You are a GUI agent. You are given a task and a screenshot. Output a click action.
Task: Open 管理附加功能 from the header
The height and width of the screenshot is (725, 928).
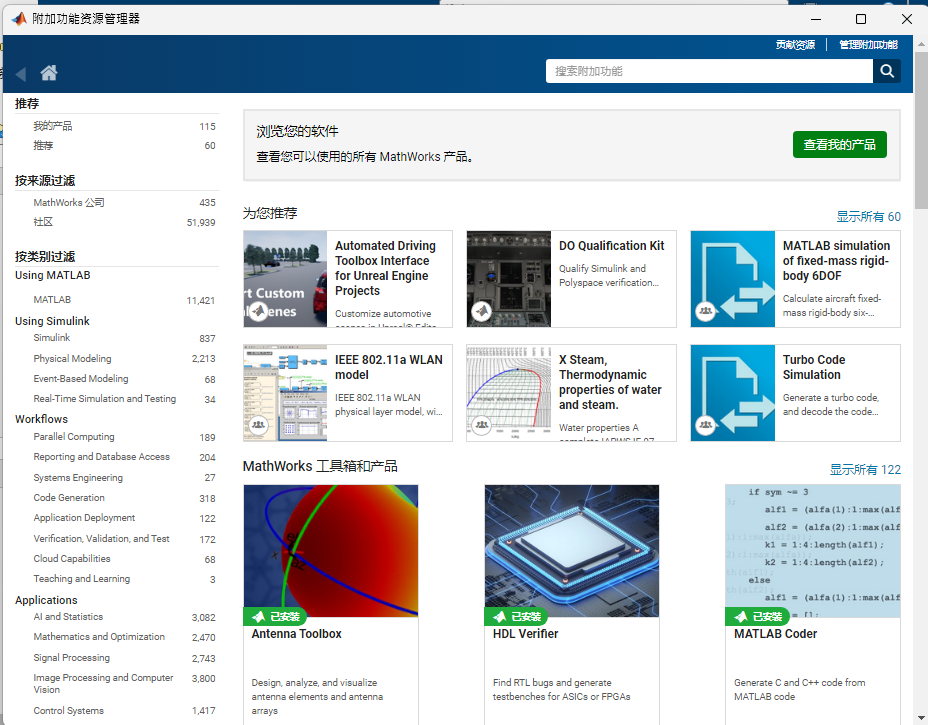coord(868,45)
